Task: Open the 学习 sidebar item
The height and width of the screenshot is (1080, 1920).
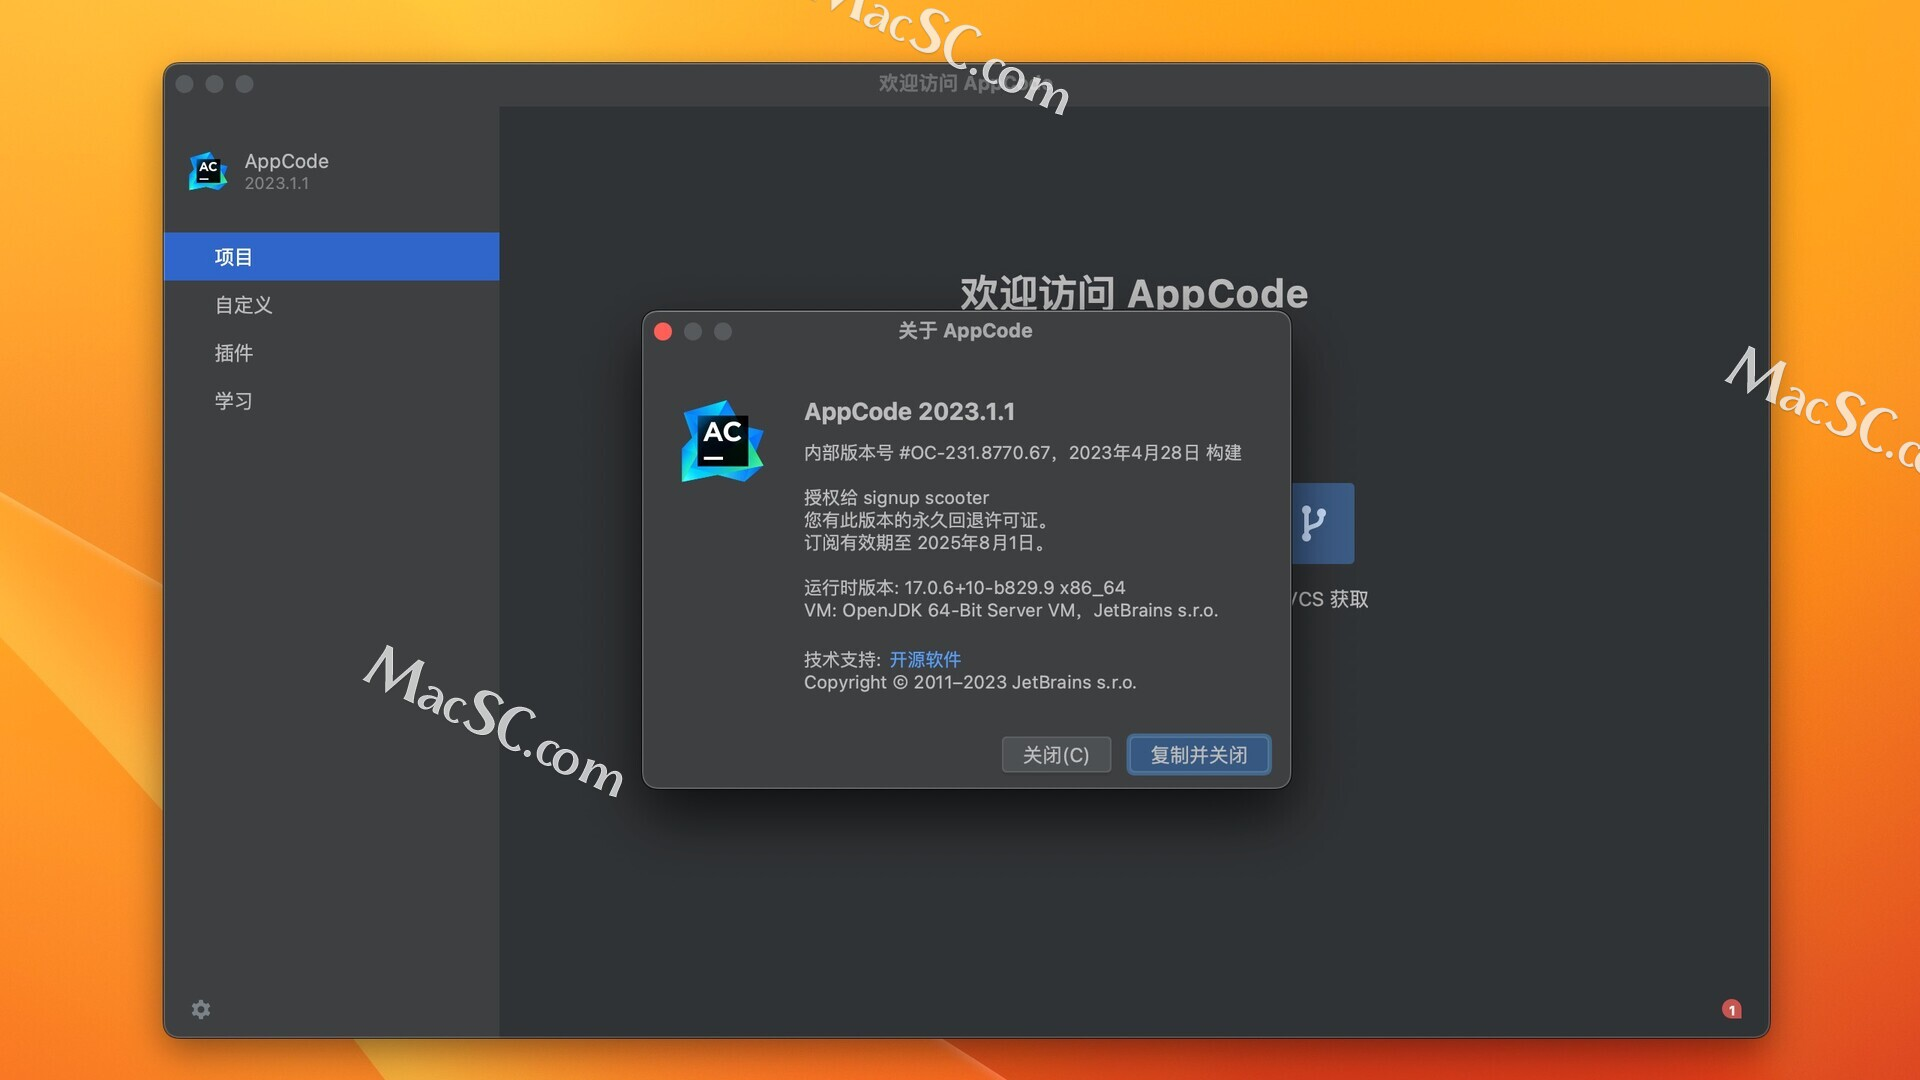Action: point(331,401)
